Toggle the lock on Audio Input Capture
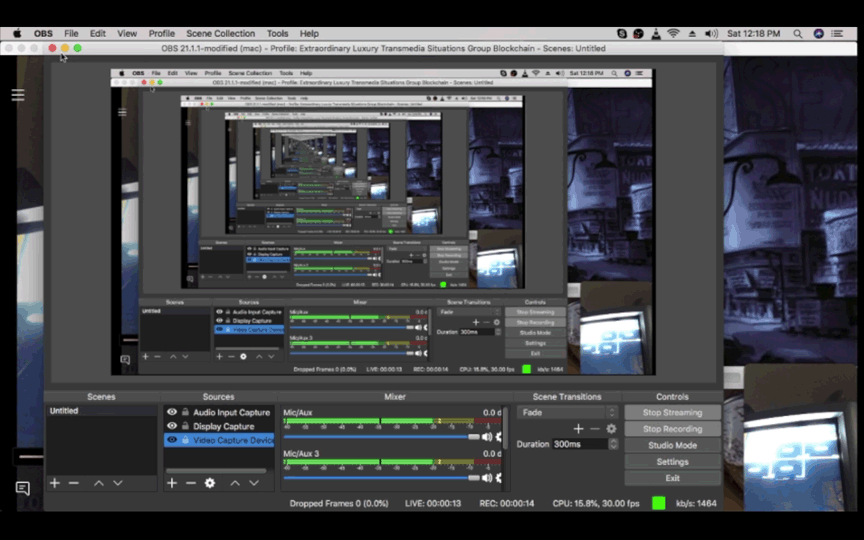 [x=185, y=412]
